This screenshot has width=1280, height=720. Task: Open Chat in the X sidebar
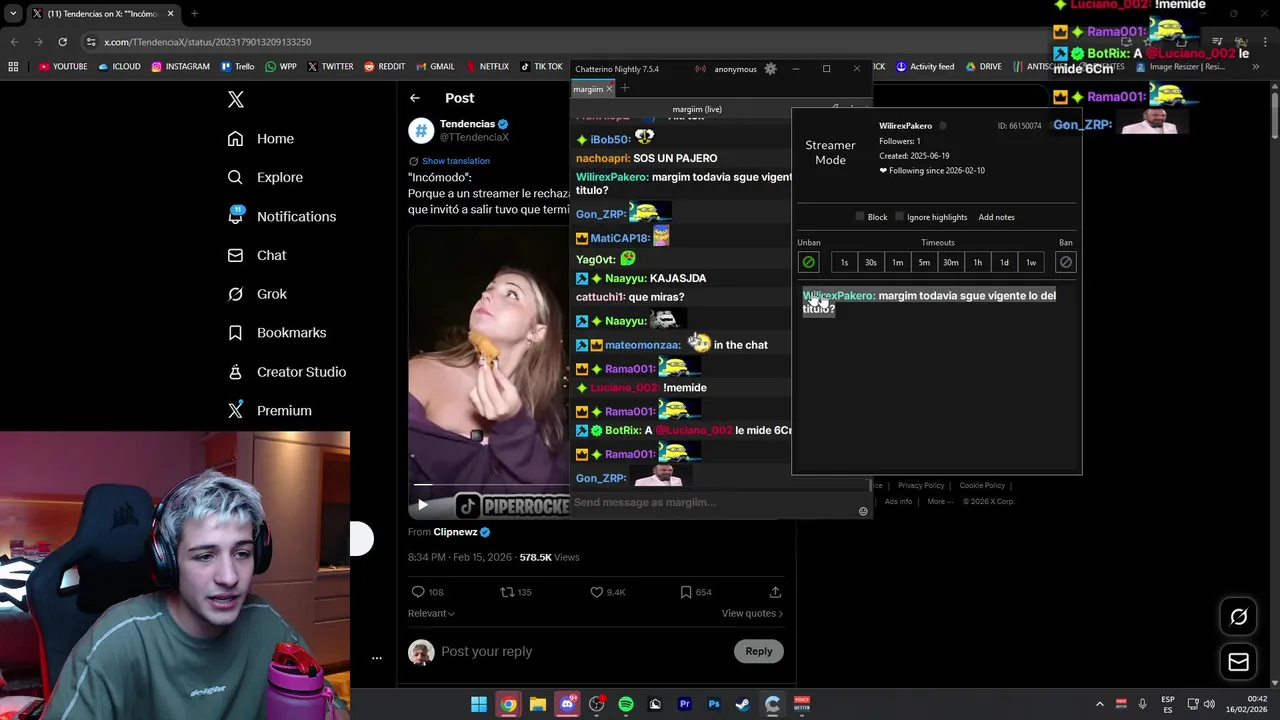pos(256,255)
